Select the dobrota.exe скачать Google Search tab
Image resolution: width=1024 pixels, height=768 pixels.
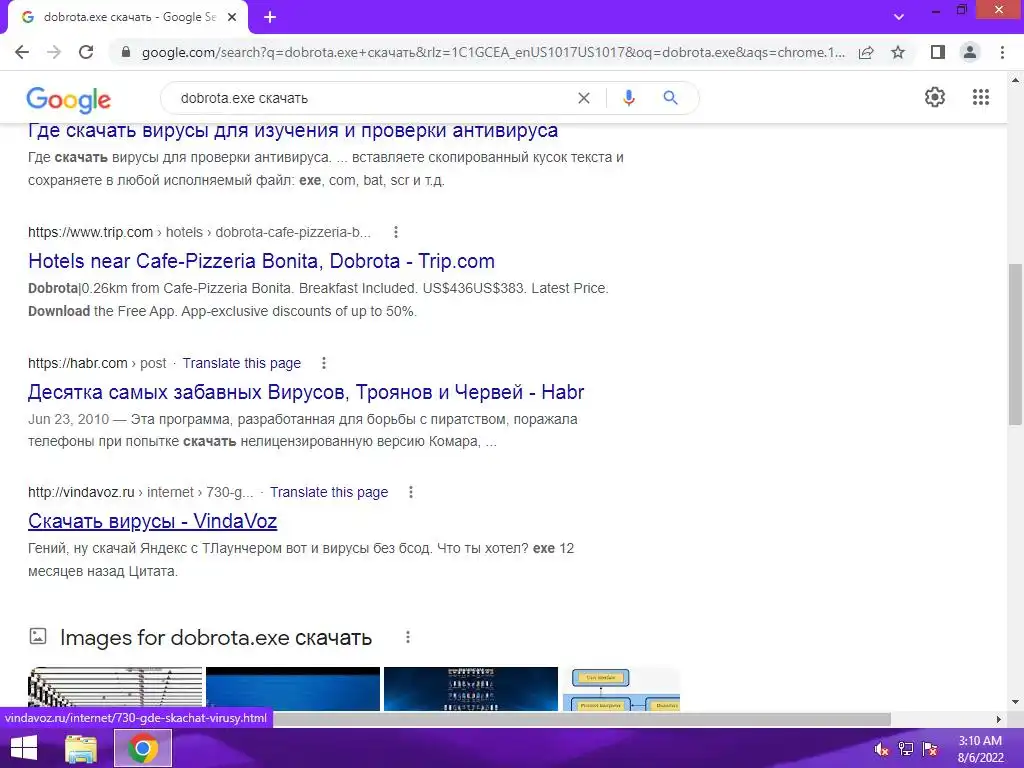pos(128,17)
